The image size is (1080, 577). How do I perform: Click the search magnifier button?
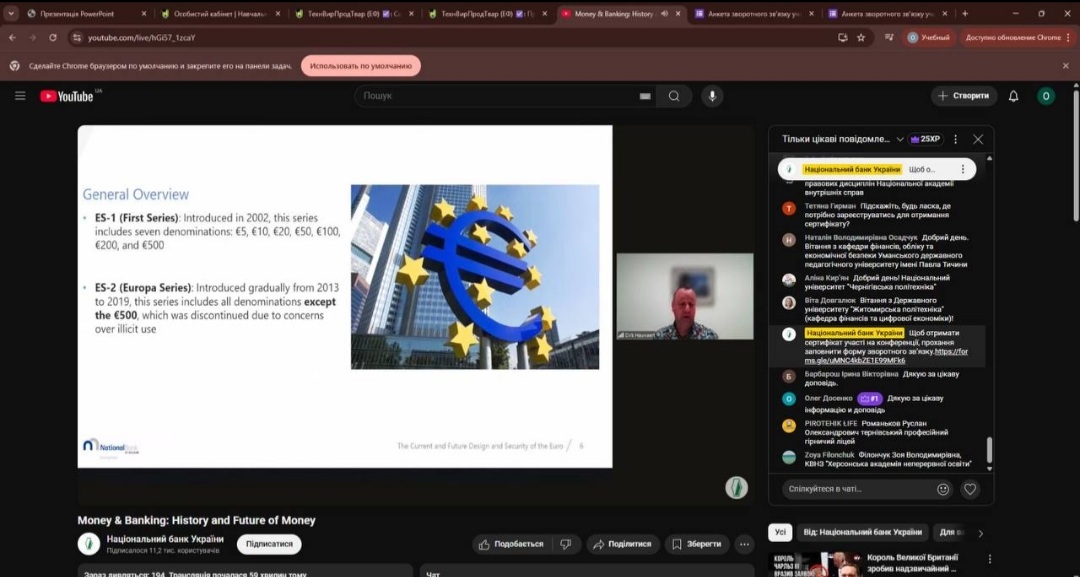(x=674, y=96)
